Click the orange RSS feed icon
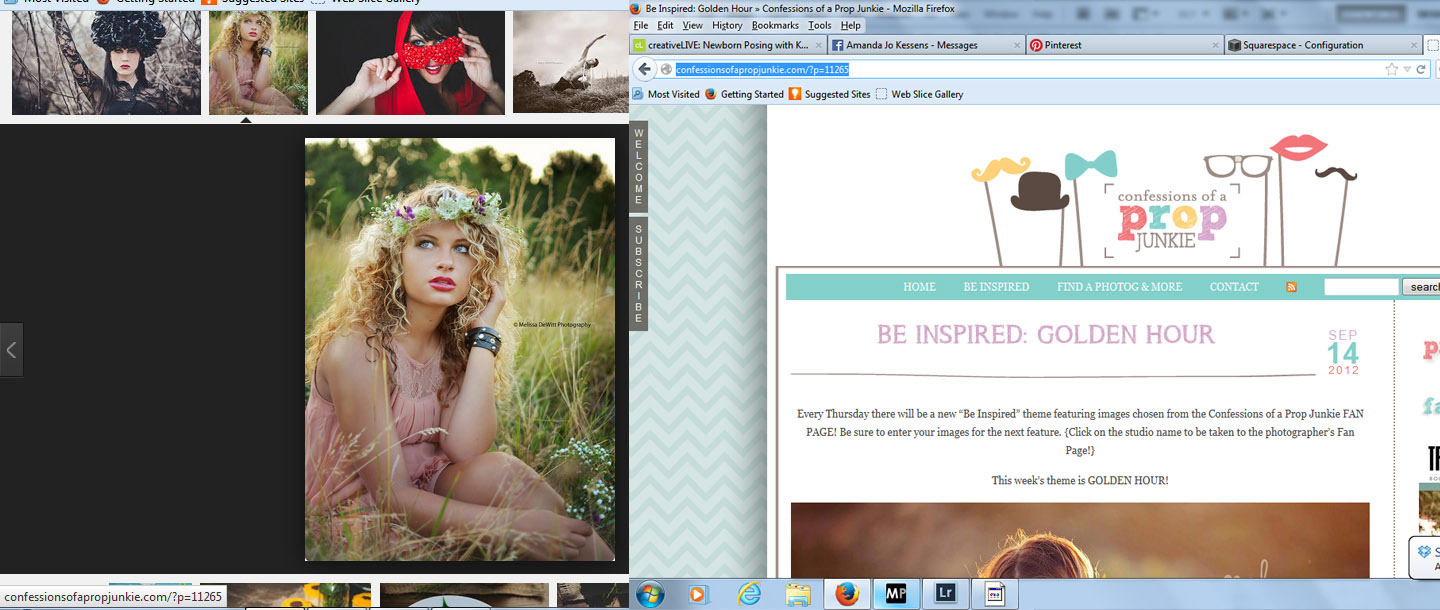Viewport: 1440px width, 610px height. 1291,287
